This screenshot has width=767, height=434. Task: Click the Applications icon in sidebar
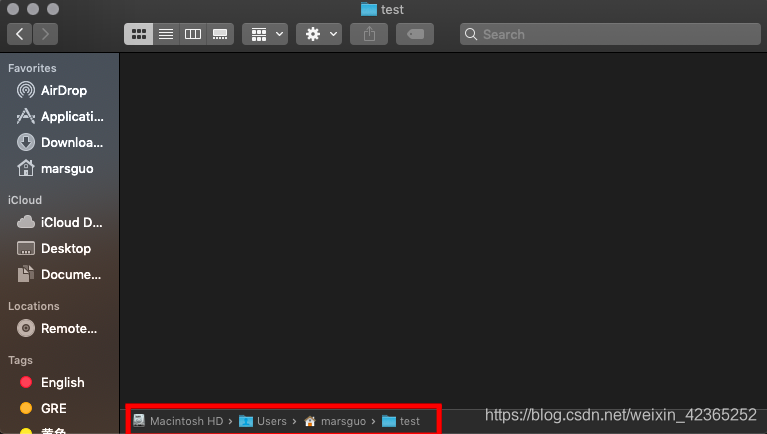pyautogui.click(x=26, y=116)
